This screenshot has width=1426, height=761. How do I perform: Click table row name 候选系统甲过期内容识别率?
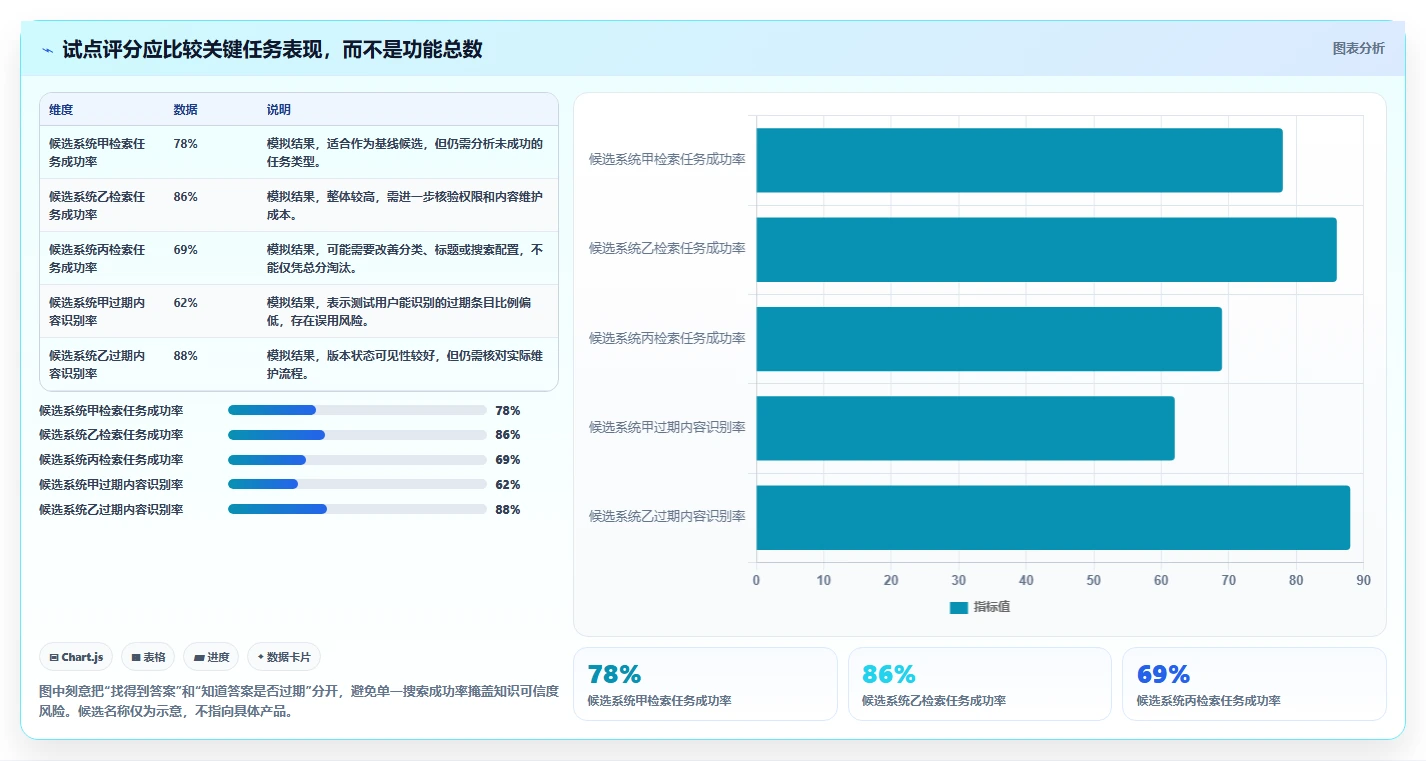click(x=97, y=311)
